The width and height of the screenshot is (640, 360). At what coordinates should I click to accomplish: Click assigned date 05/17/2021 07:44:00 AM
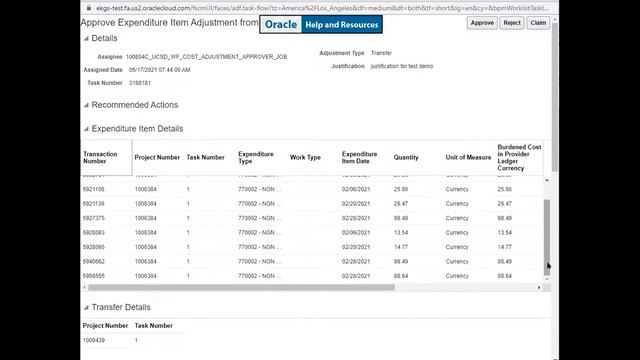pyautogui.click(x=160, y=70)
